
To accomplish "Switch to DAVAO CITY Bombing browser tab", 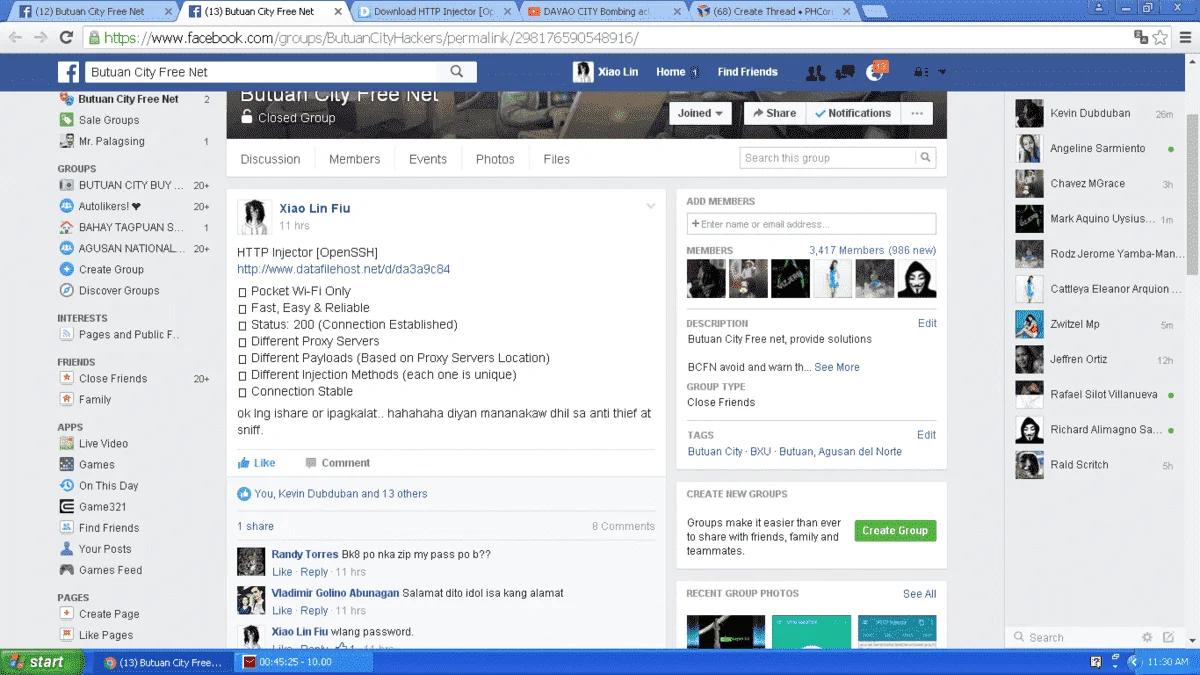I will [603, 12].
